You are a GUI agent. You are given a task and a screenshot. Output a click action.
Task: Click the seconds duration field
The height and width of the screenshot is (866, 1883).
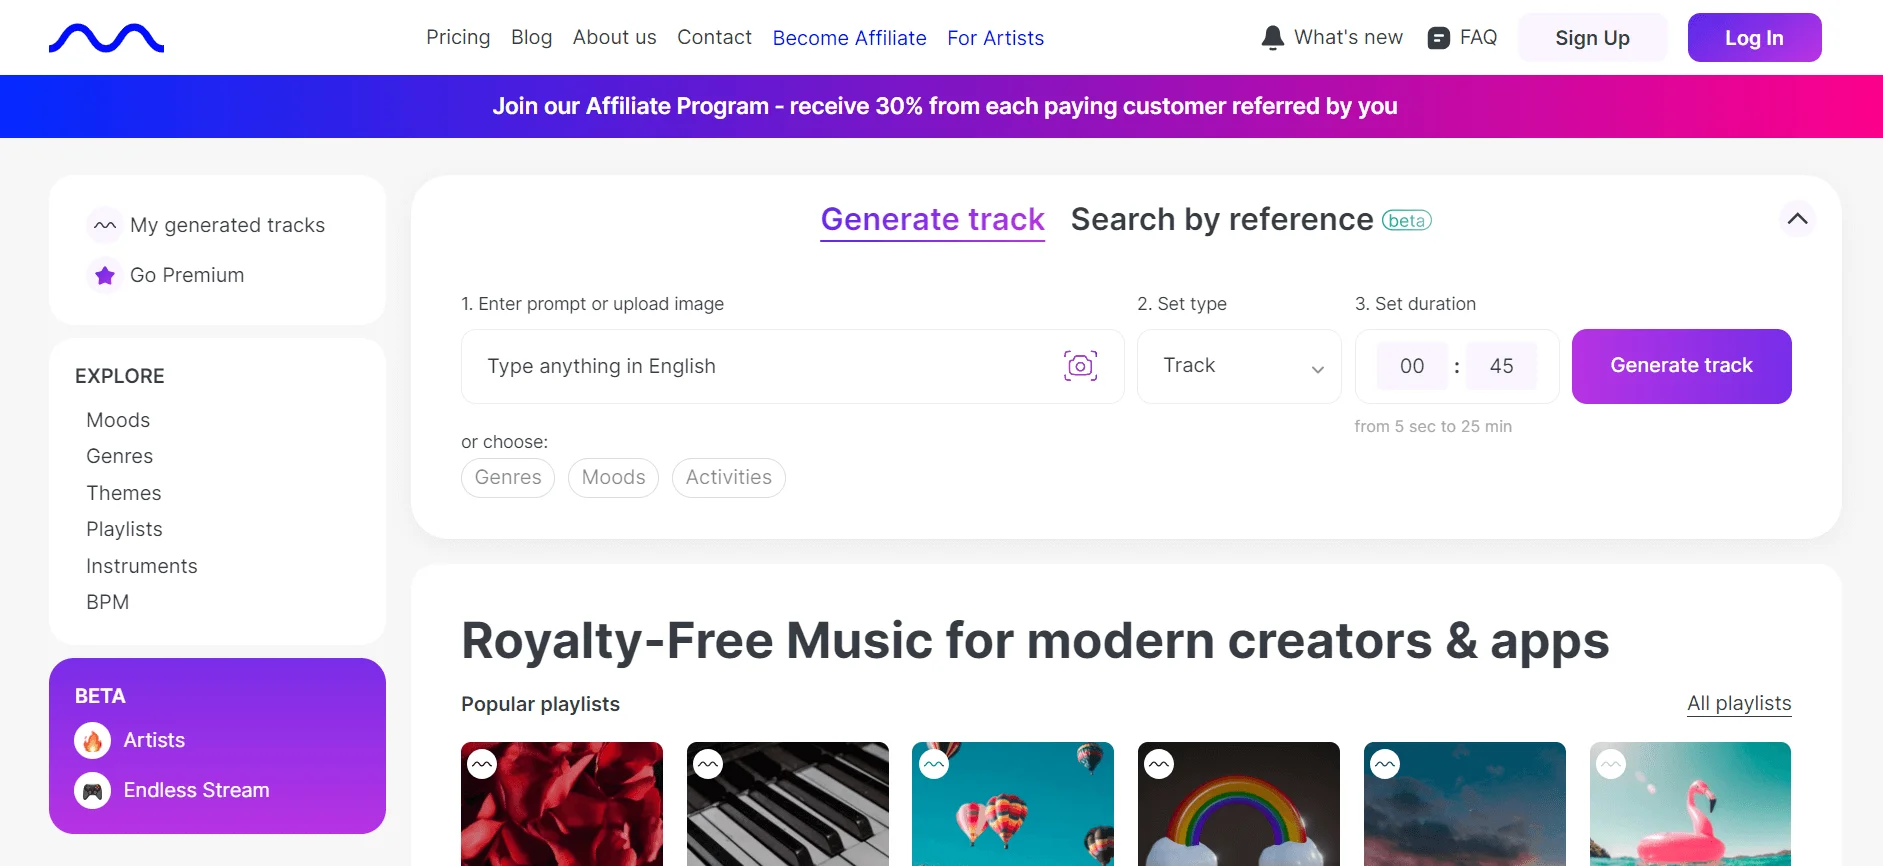tap(1501, 366)
